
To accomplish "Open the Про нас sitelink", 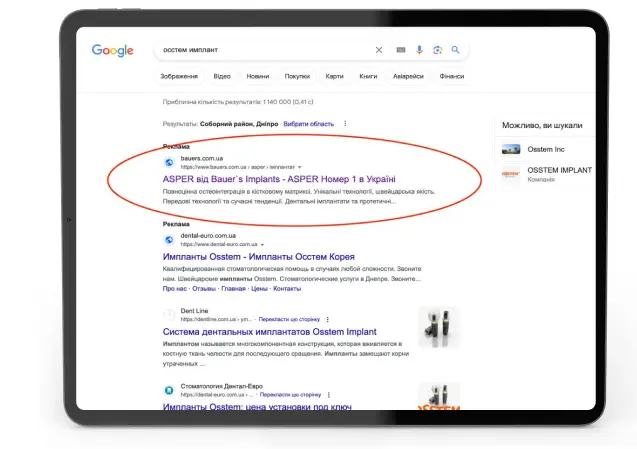I will coord(175,288).
